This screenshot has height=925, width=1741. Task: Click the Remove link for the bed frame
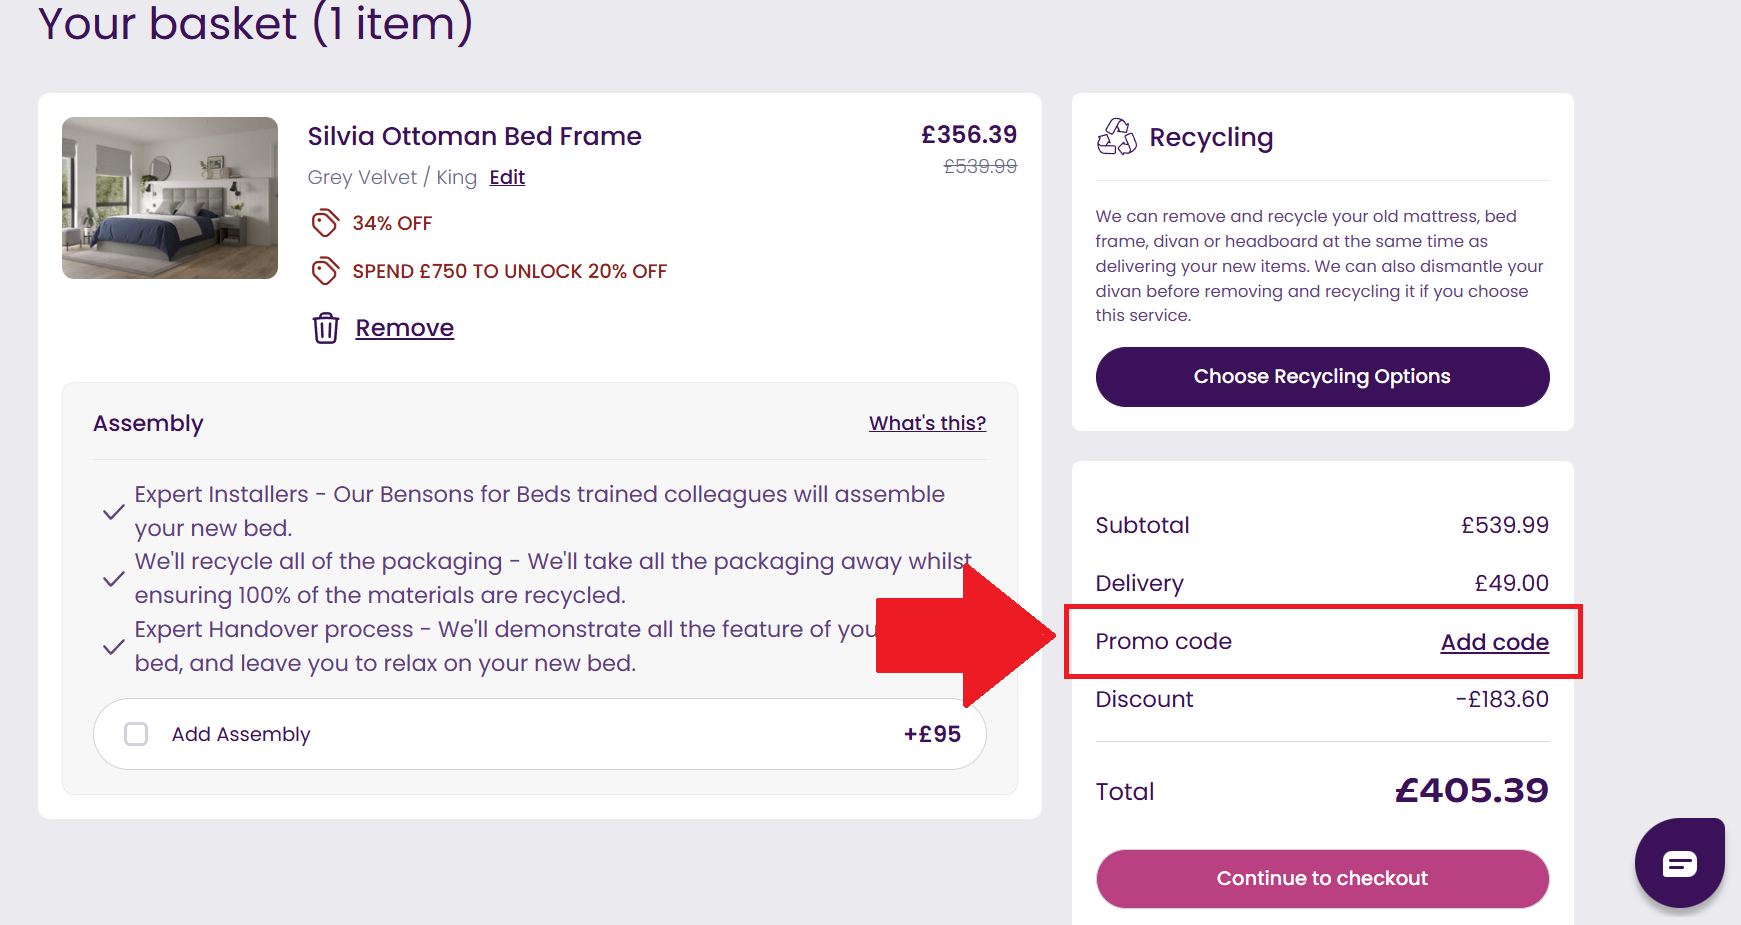click(x=404, y=328)
